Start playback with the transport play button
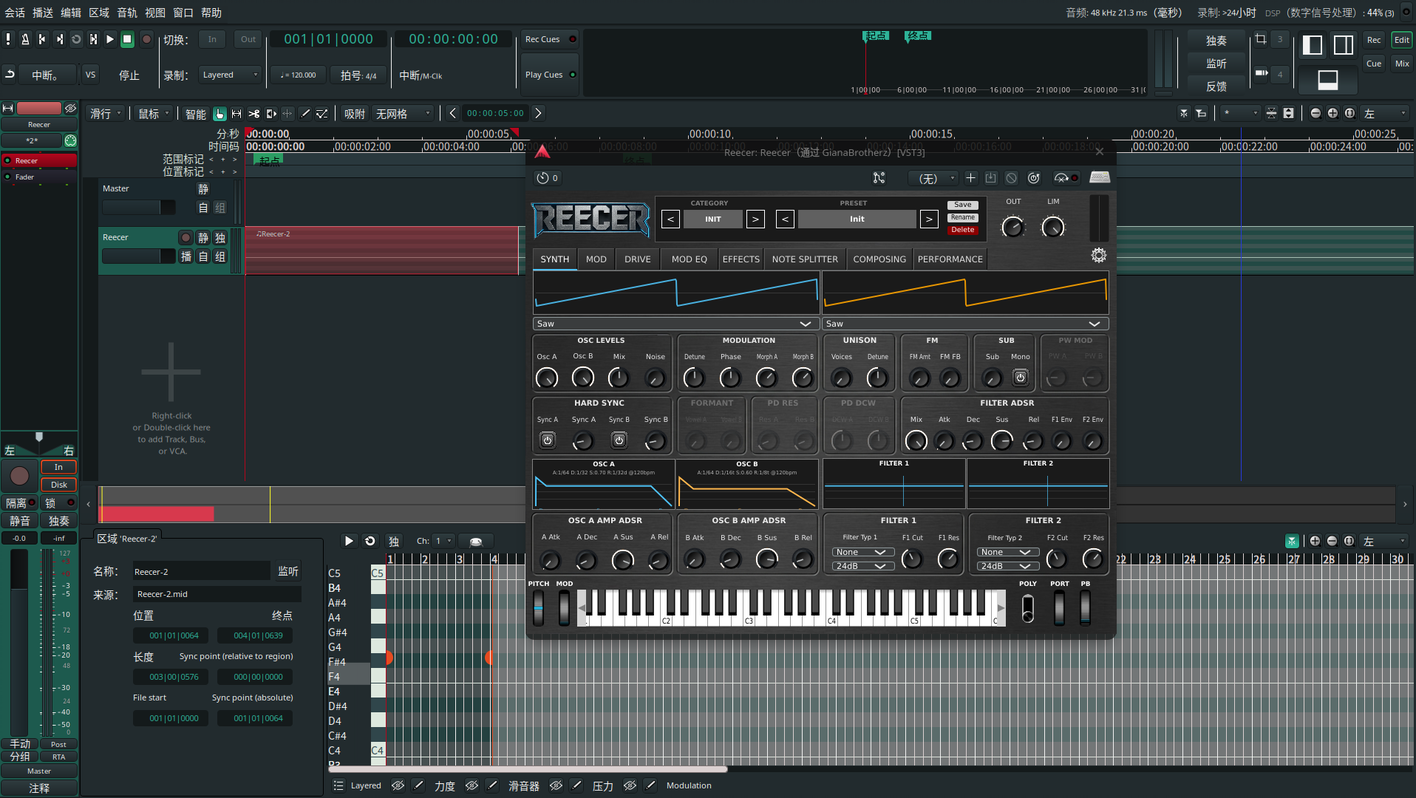Screen dimensions: 1416x798 click(x=110, y=39)
